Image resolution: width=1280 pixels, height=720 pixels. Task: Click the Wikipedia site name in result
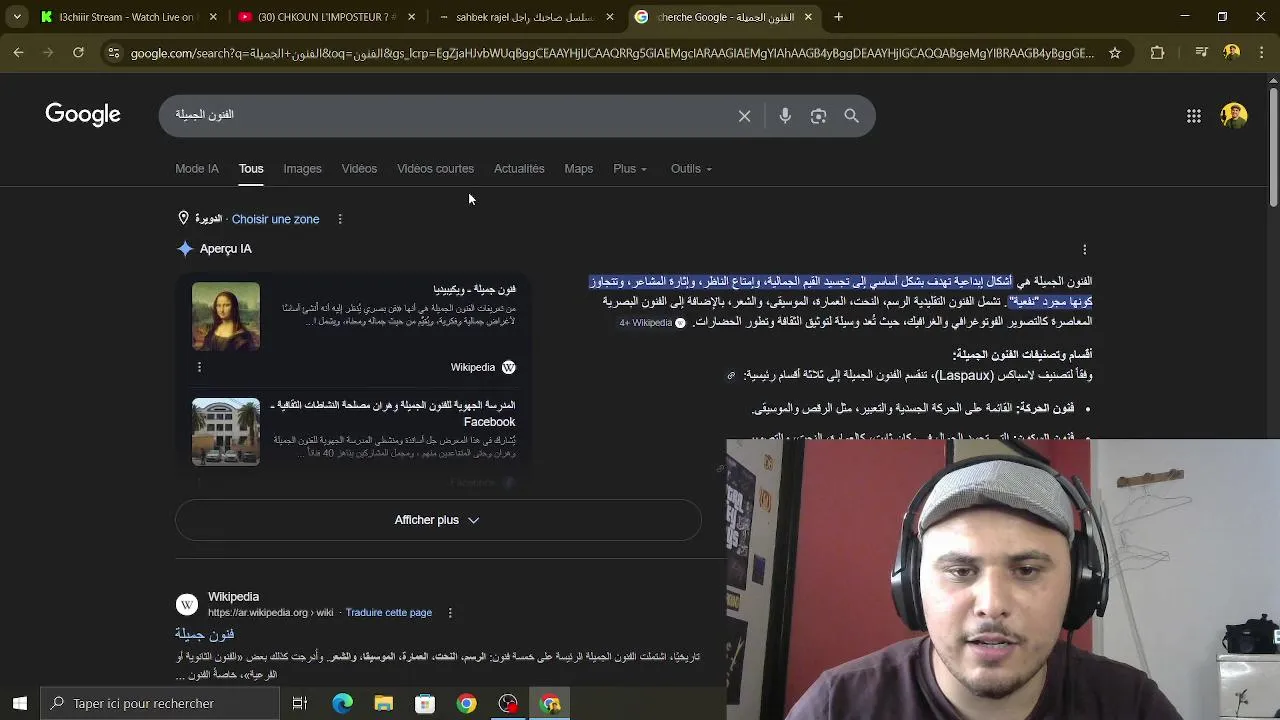tap(233, 597)
